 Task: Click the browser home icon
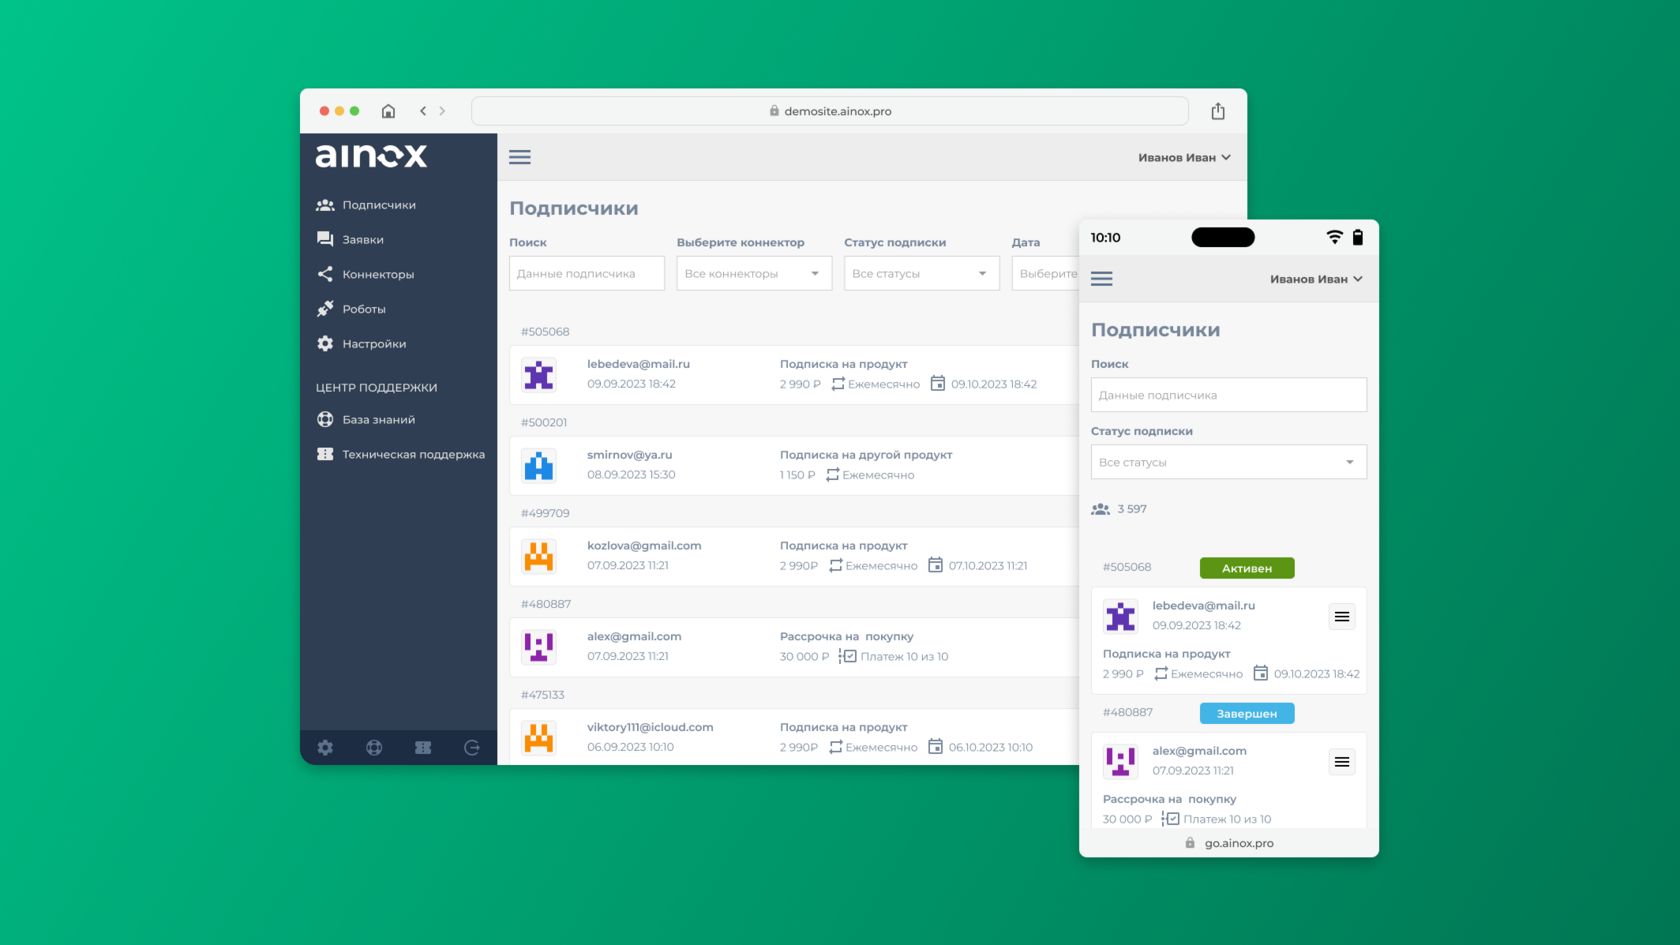click(x=388, y=111)
